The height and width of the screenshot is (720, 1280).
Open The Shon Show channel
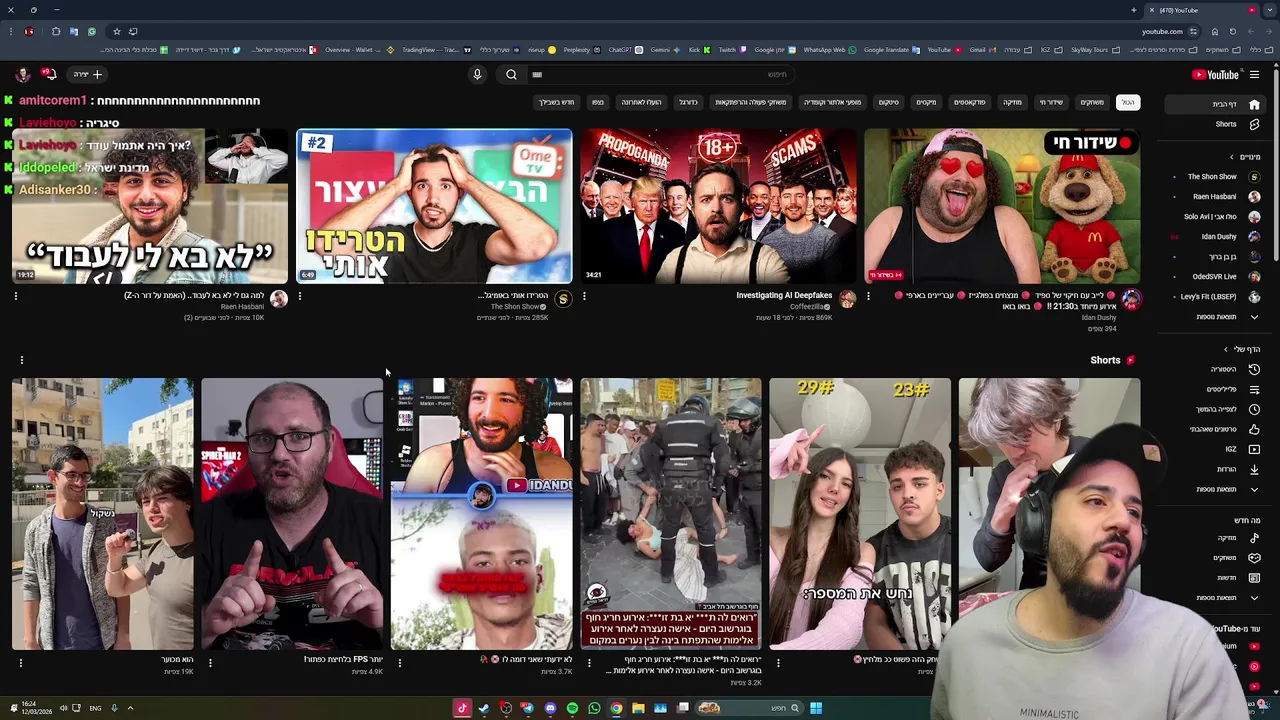coord(1216,177)
